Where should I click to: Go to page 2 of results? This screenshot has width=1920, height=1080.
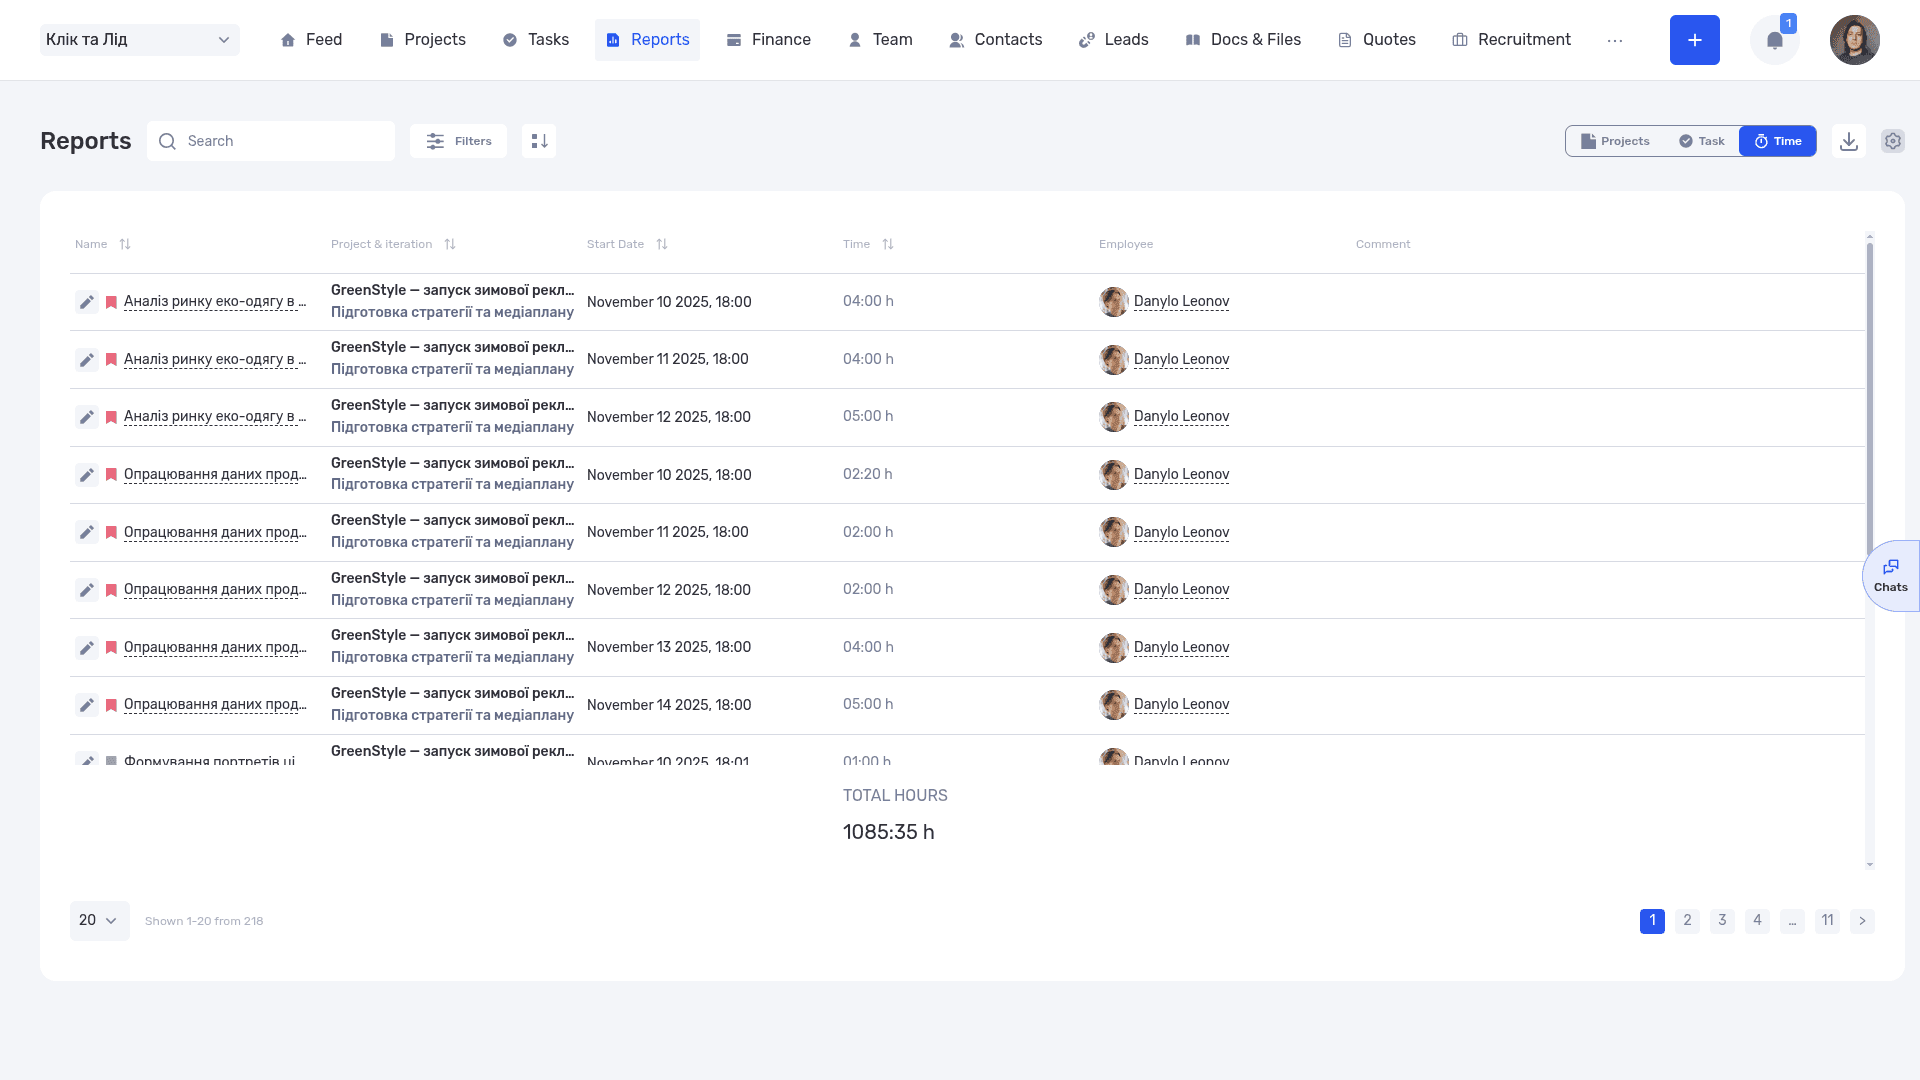(x=1687, y=921)
